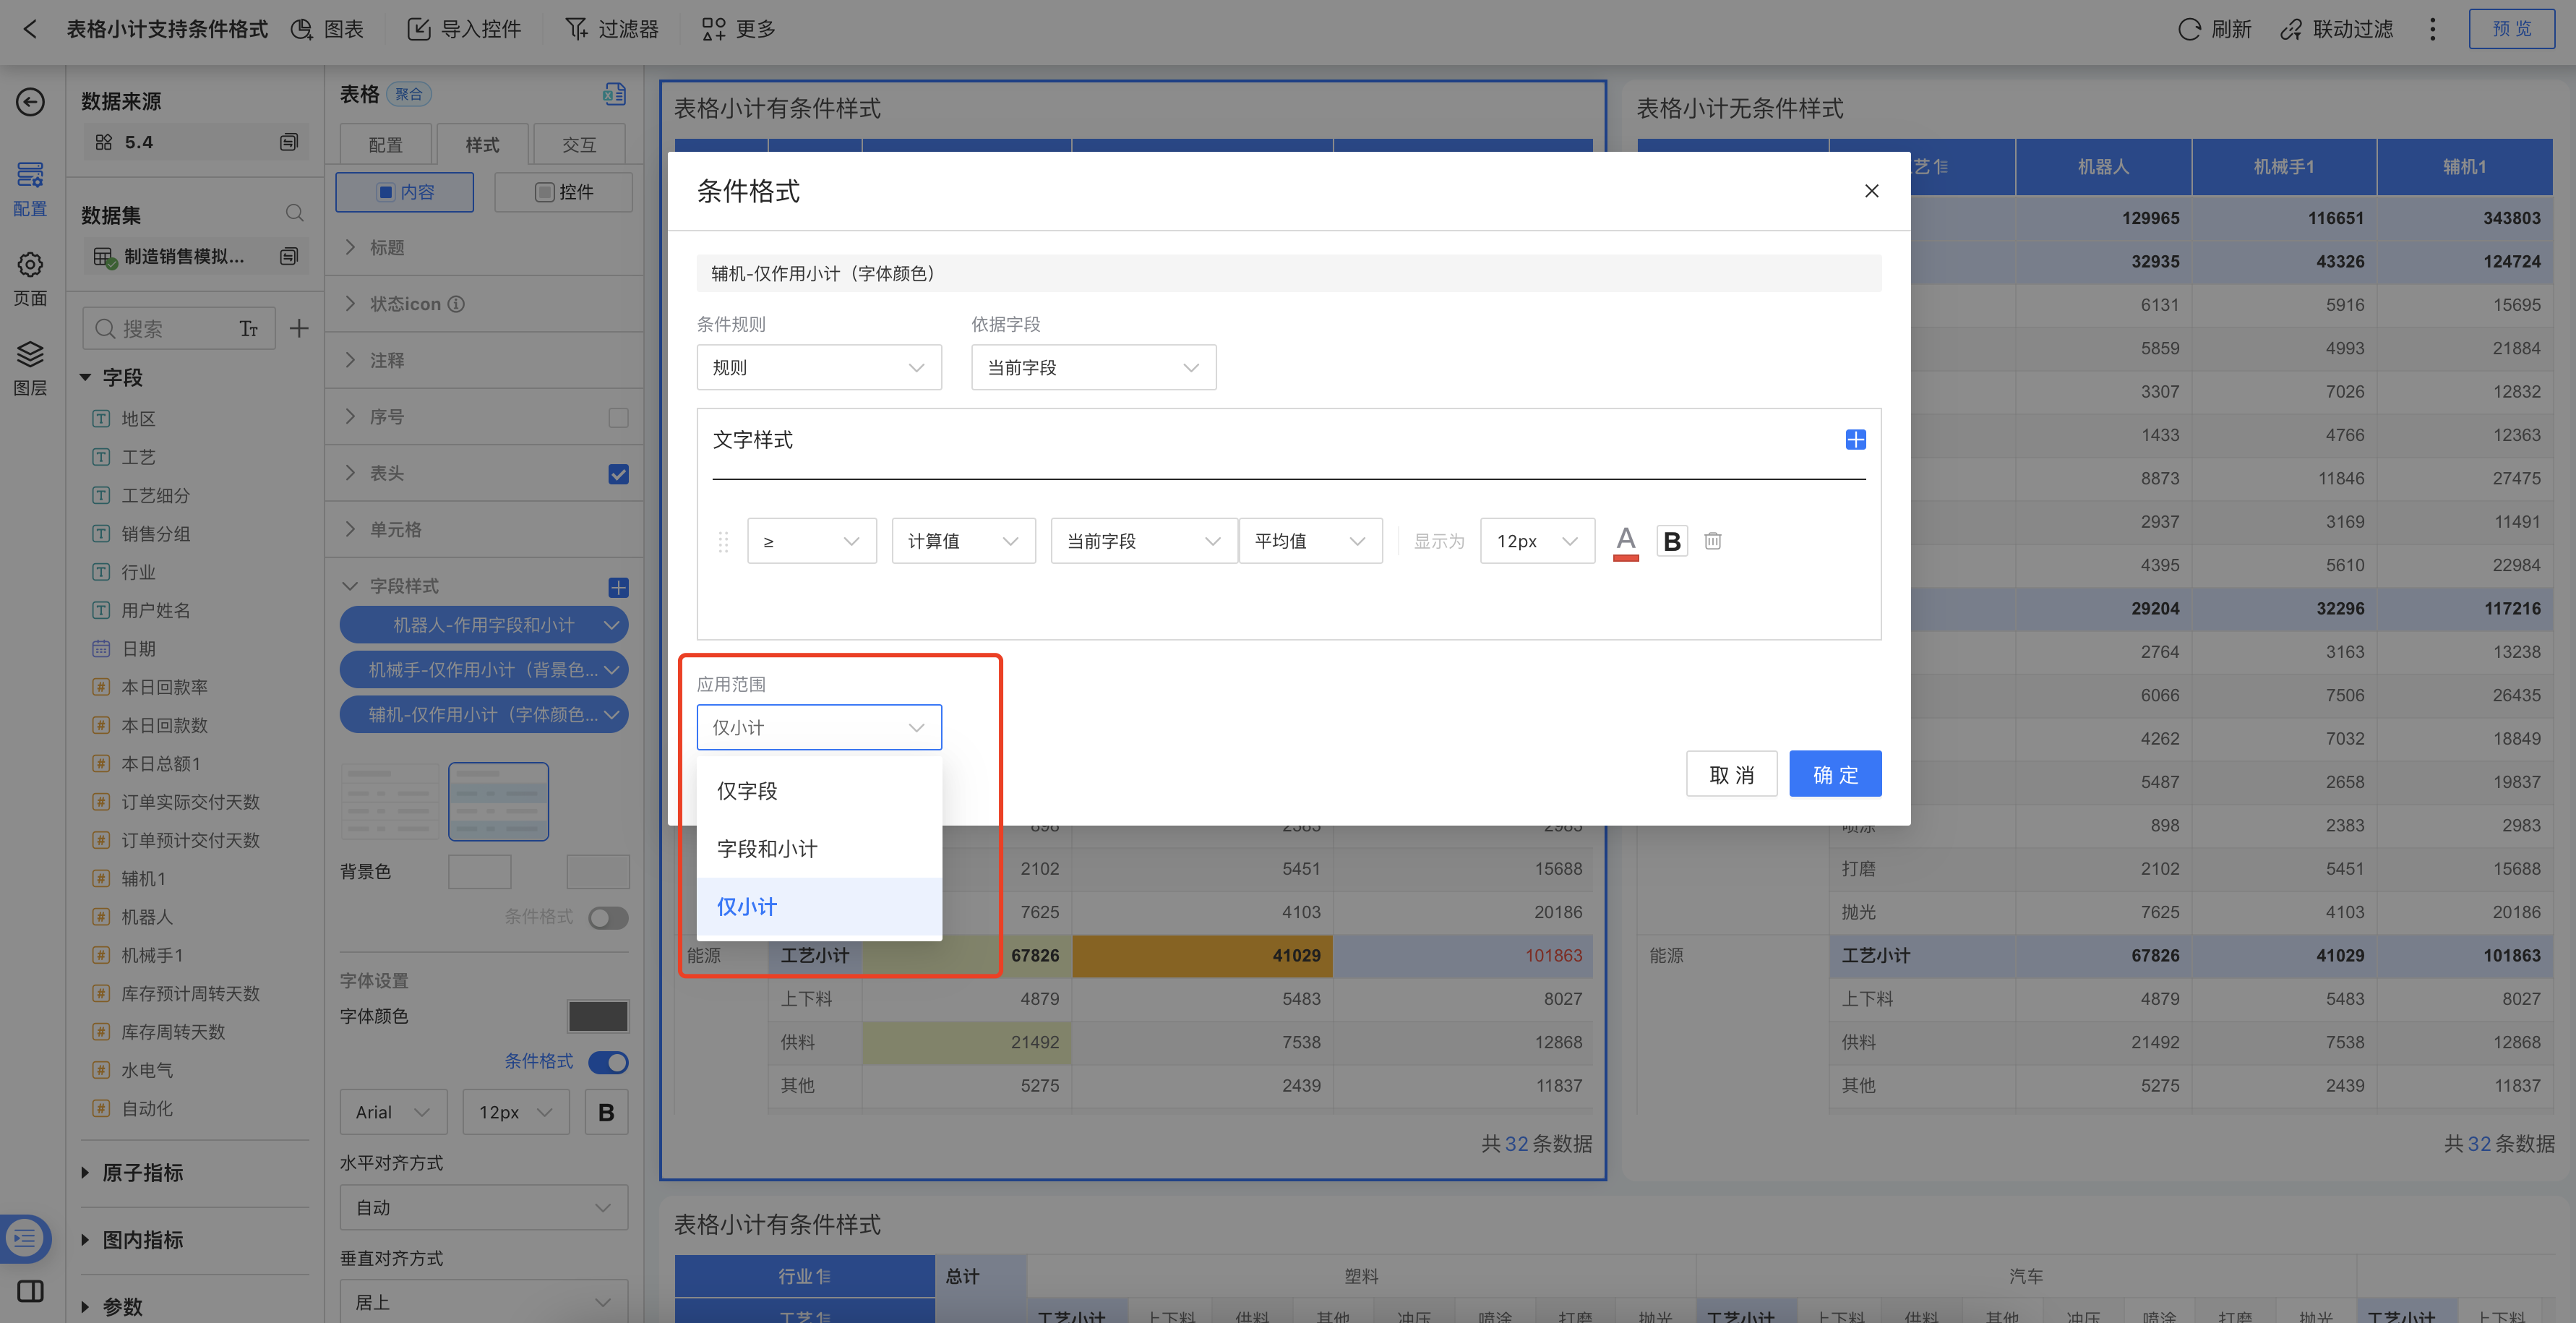Click the 刷新 refresh icon
The height and width of the screenshot is (1323, 2576).
(2189, 29)
